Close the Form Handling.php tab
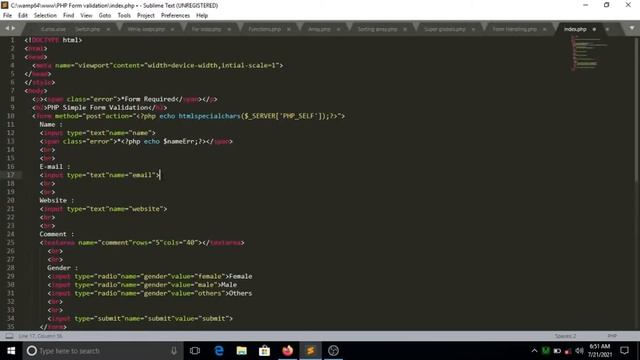Screen dimensions: 640x360 click(544, 29)
